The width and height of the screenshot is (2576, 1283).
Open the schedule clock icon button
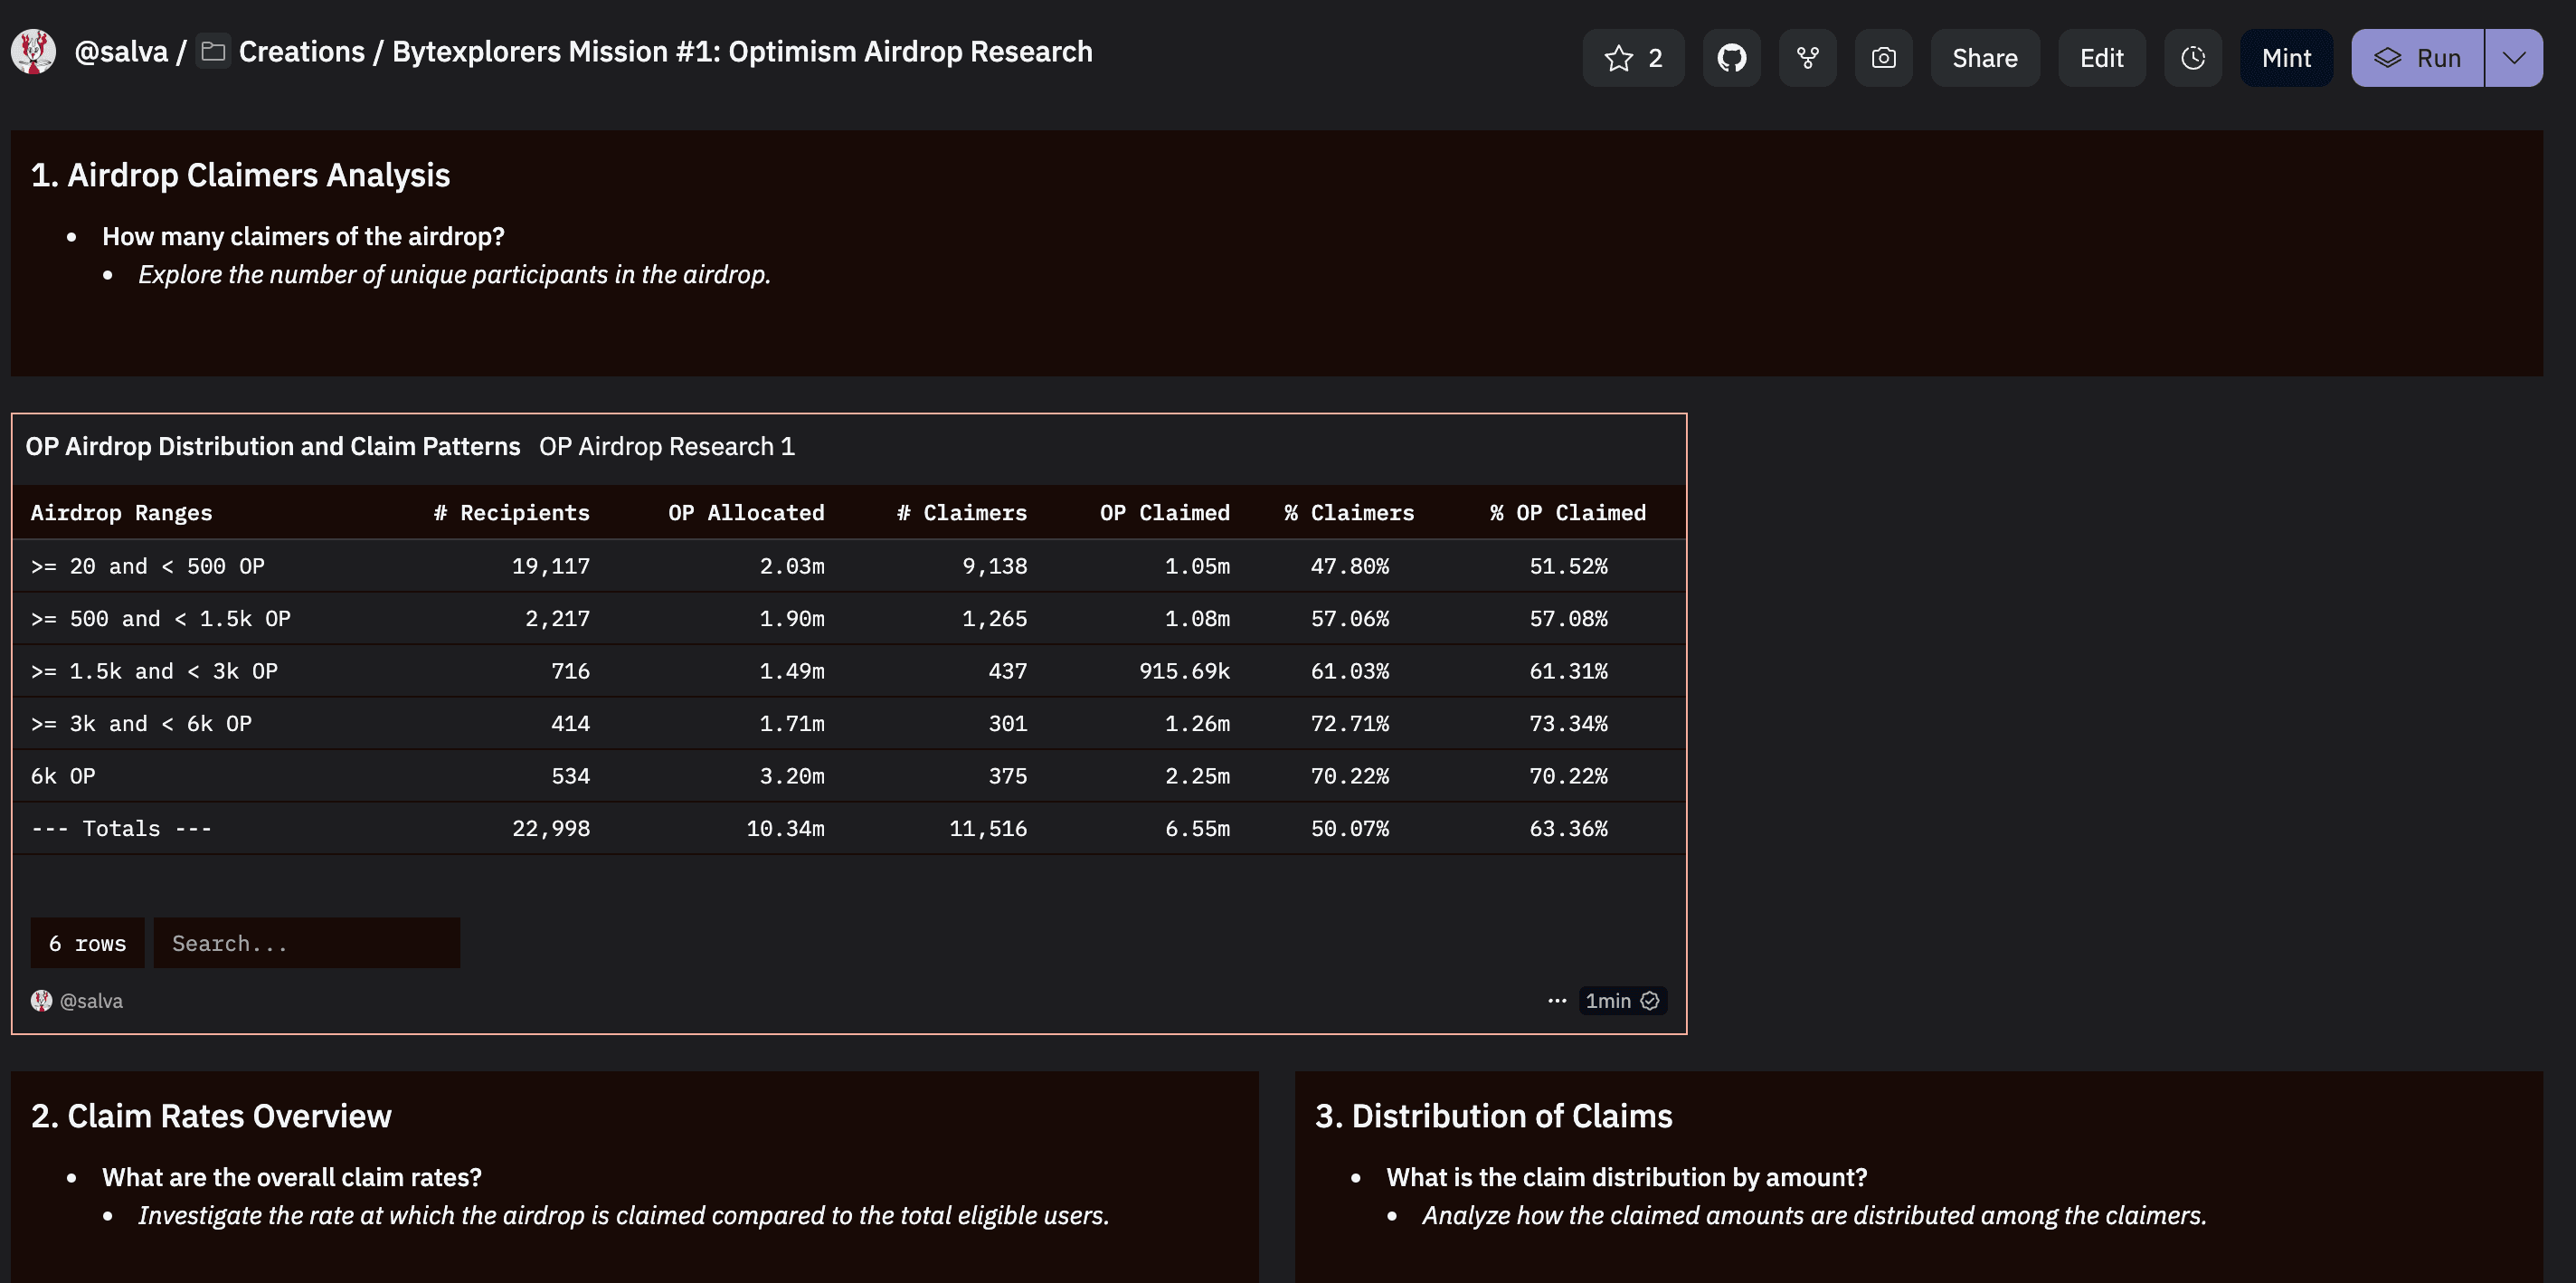[2193, 58]
